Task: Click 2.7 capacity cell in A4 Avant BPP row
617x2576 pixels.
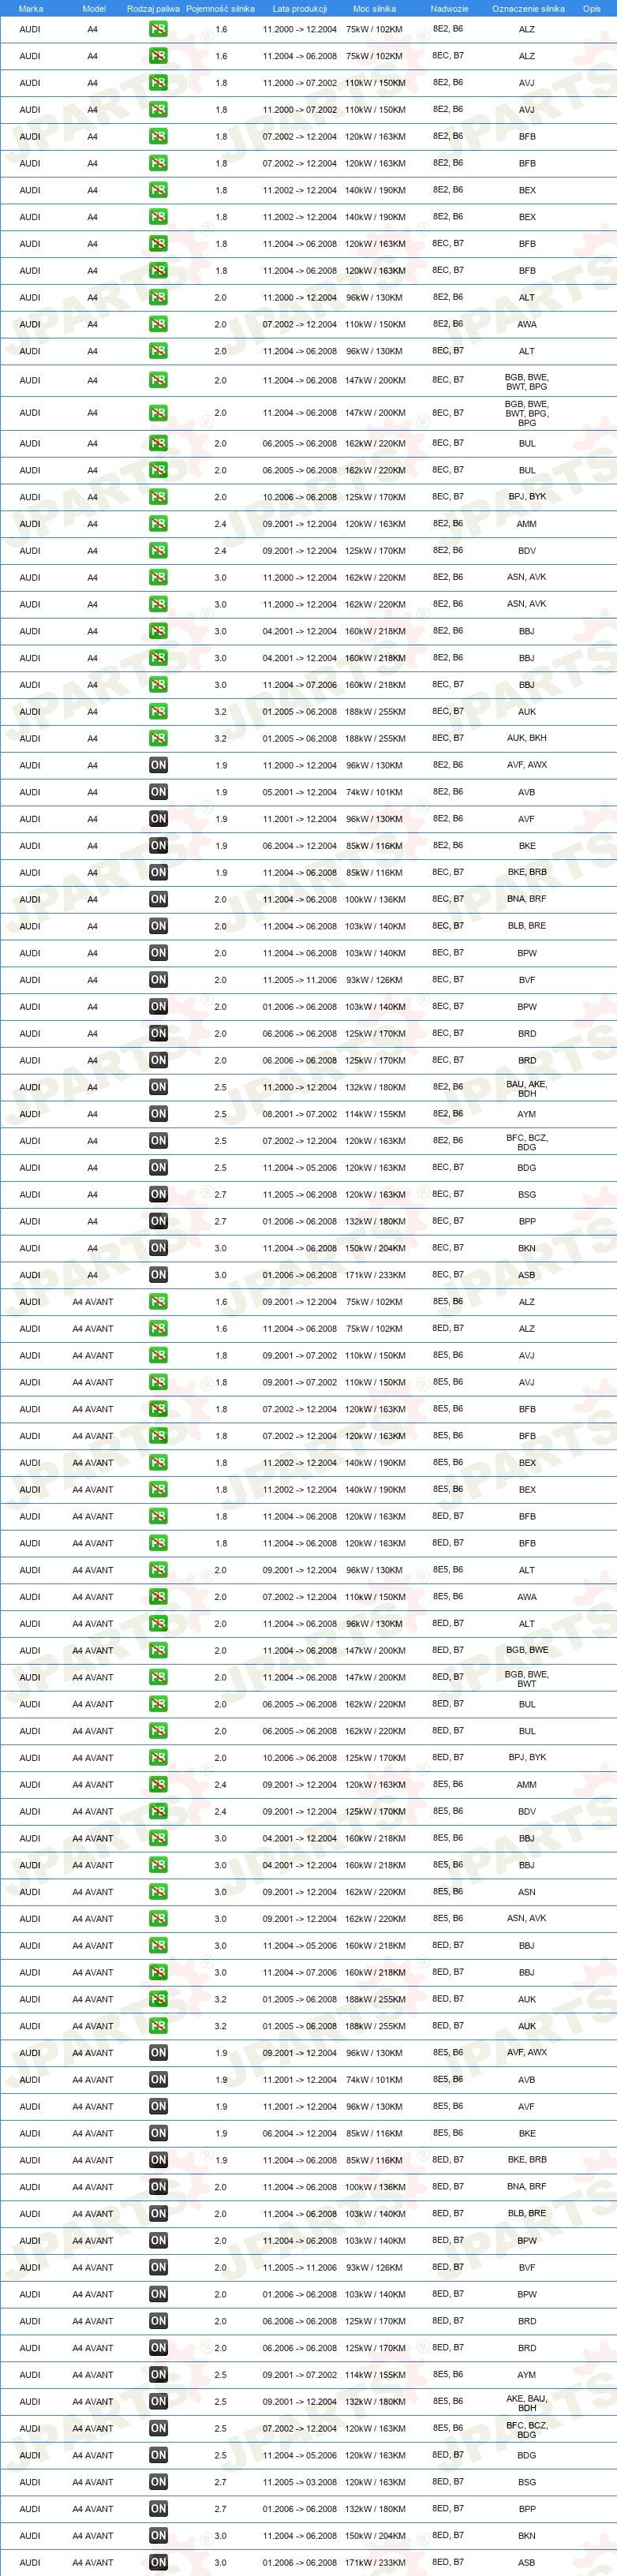Action: tap(220, 2508)
